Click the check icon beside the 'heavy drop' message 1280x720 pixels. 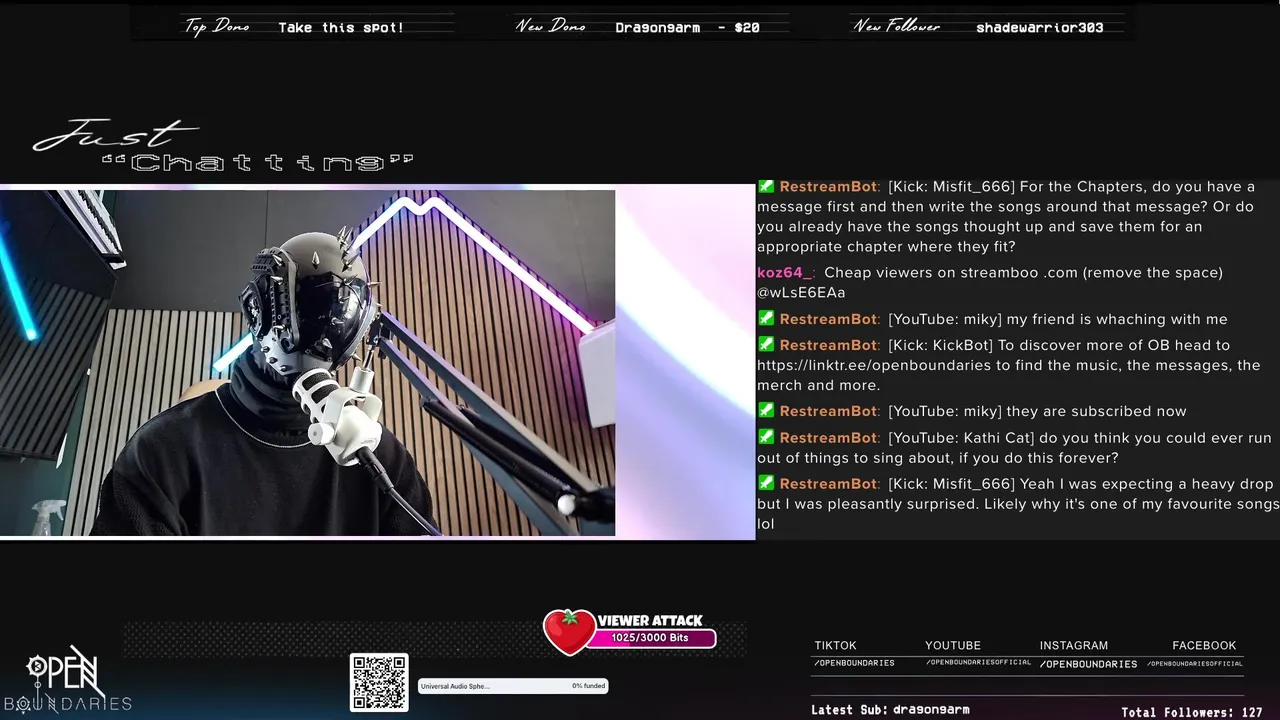(x=766, y=483)
